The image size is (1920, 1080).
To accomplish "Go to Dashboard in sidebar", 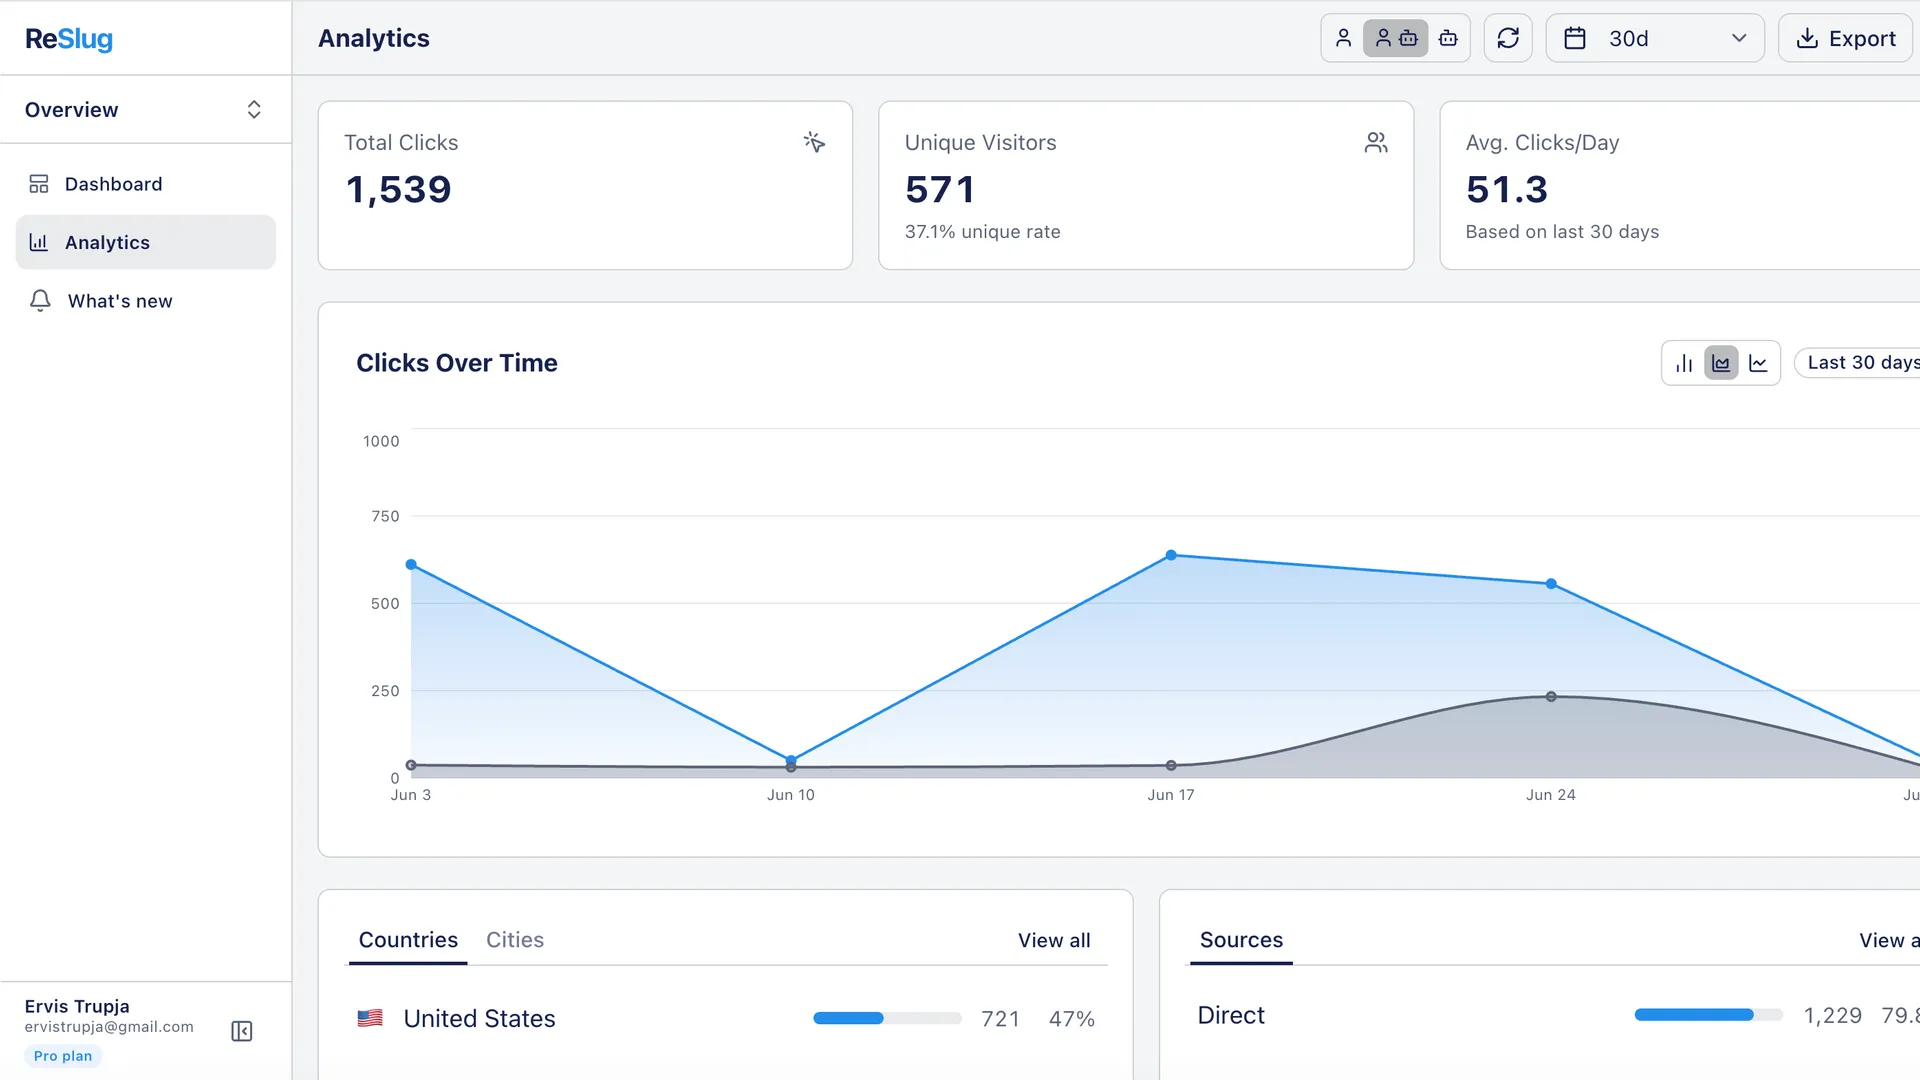I will [145, 184].
